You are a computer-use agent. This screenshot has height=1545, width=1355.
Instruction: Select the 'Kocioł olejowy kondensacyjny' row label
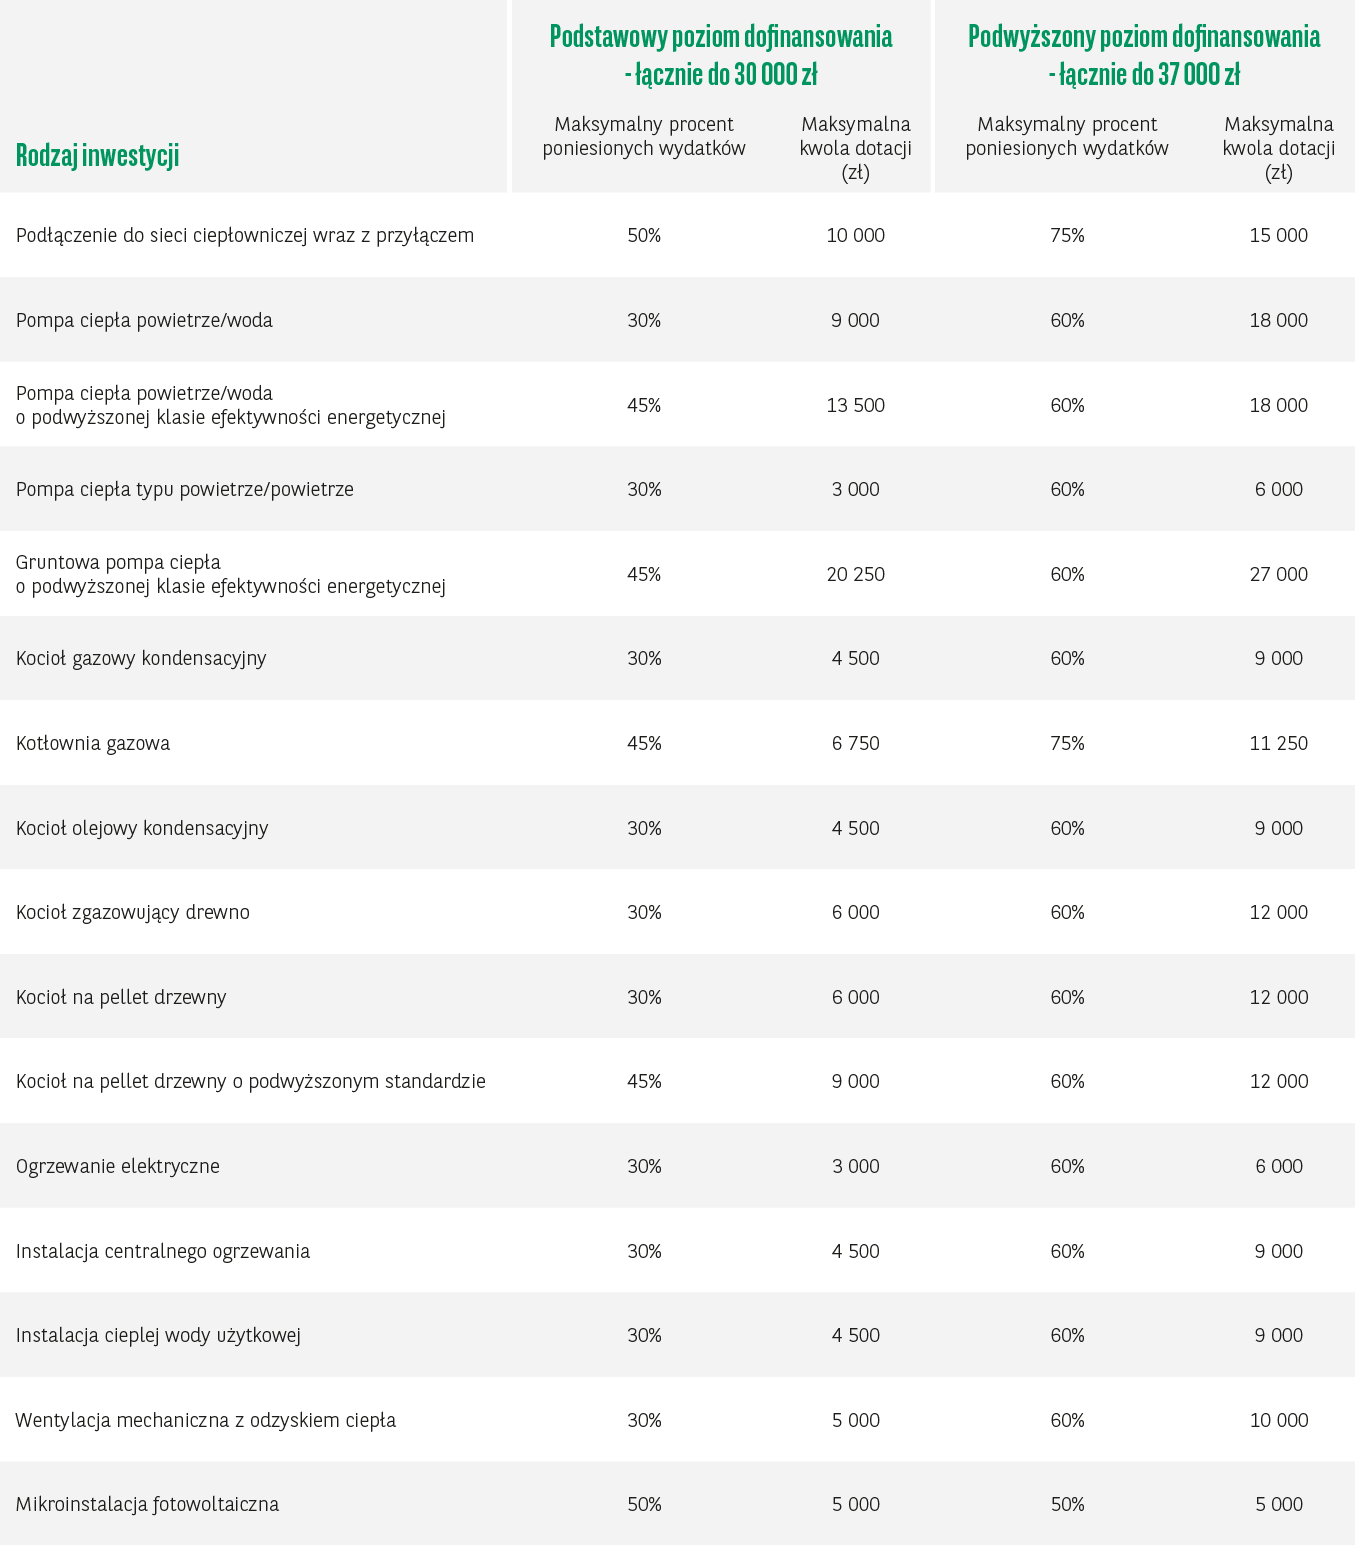pyautogui.click(x=142, y=829)
